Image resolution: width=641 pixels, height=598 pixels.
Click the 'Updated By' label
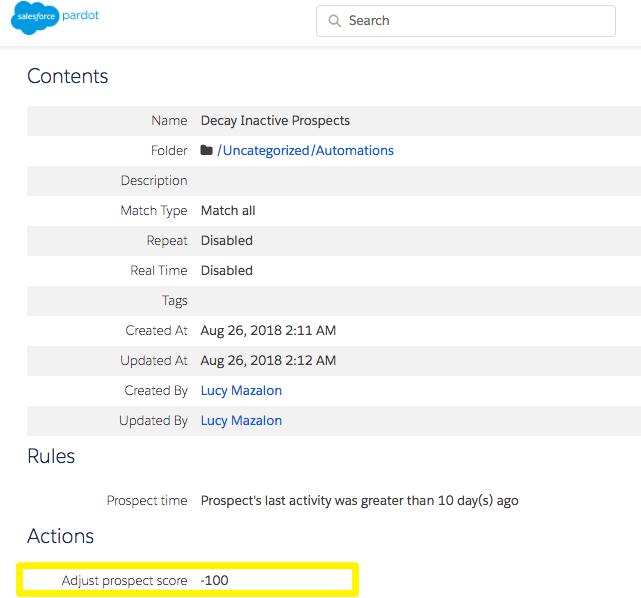pyautogui.click(x=153, y=420)
